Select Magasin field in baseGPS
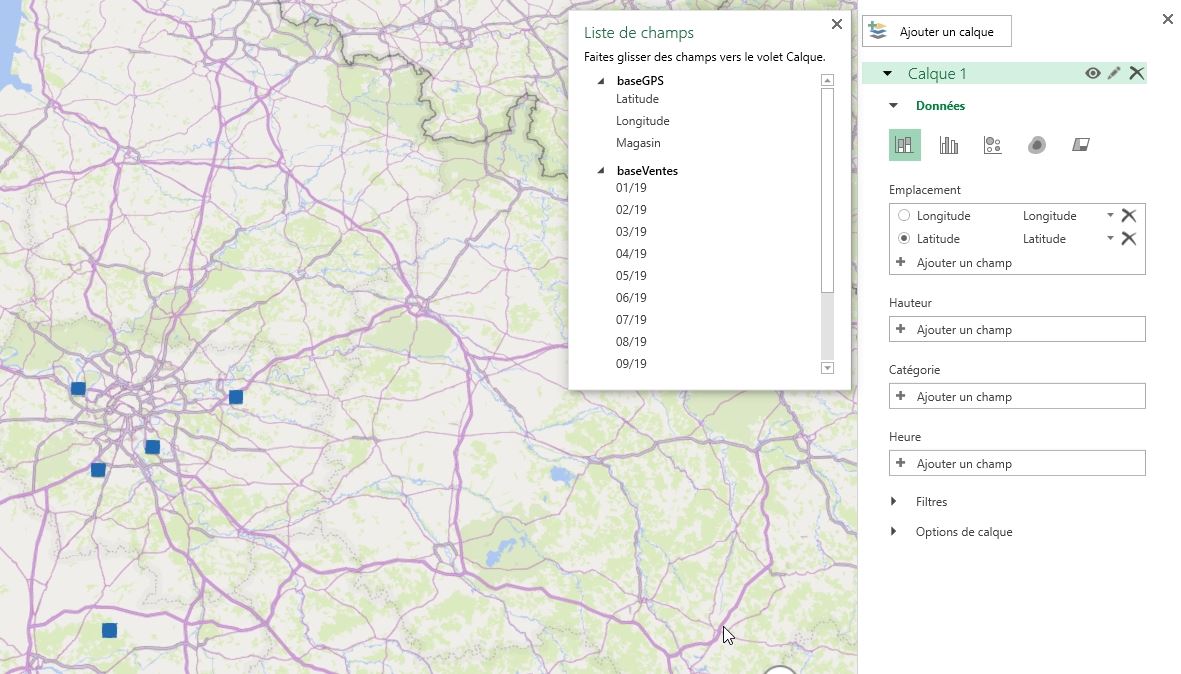Image resolution: width=1181 pixels, height=674 pixels. click(638, 142)
